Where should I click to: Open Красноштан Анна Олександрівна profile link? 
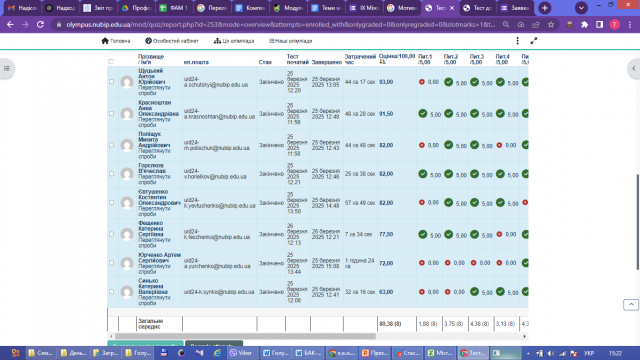[158, 108]
